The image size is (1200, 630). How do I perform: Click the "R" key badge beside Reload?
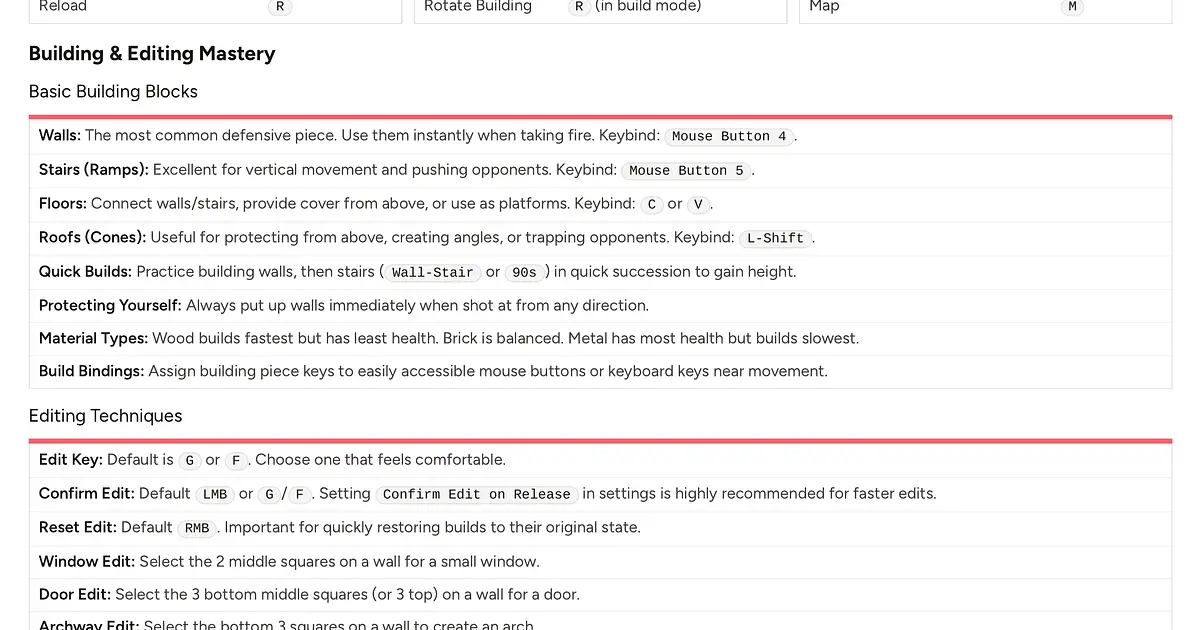(x=280, y=6)
